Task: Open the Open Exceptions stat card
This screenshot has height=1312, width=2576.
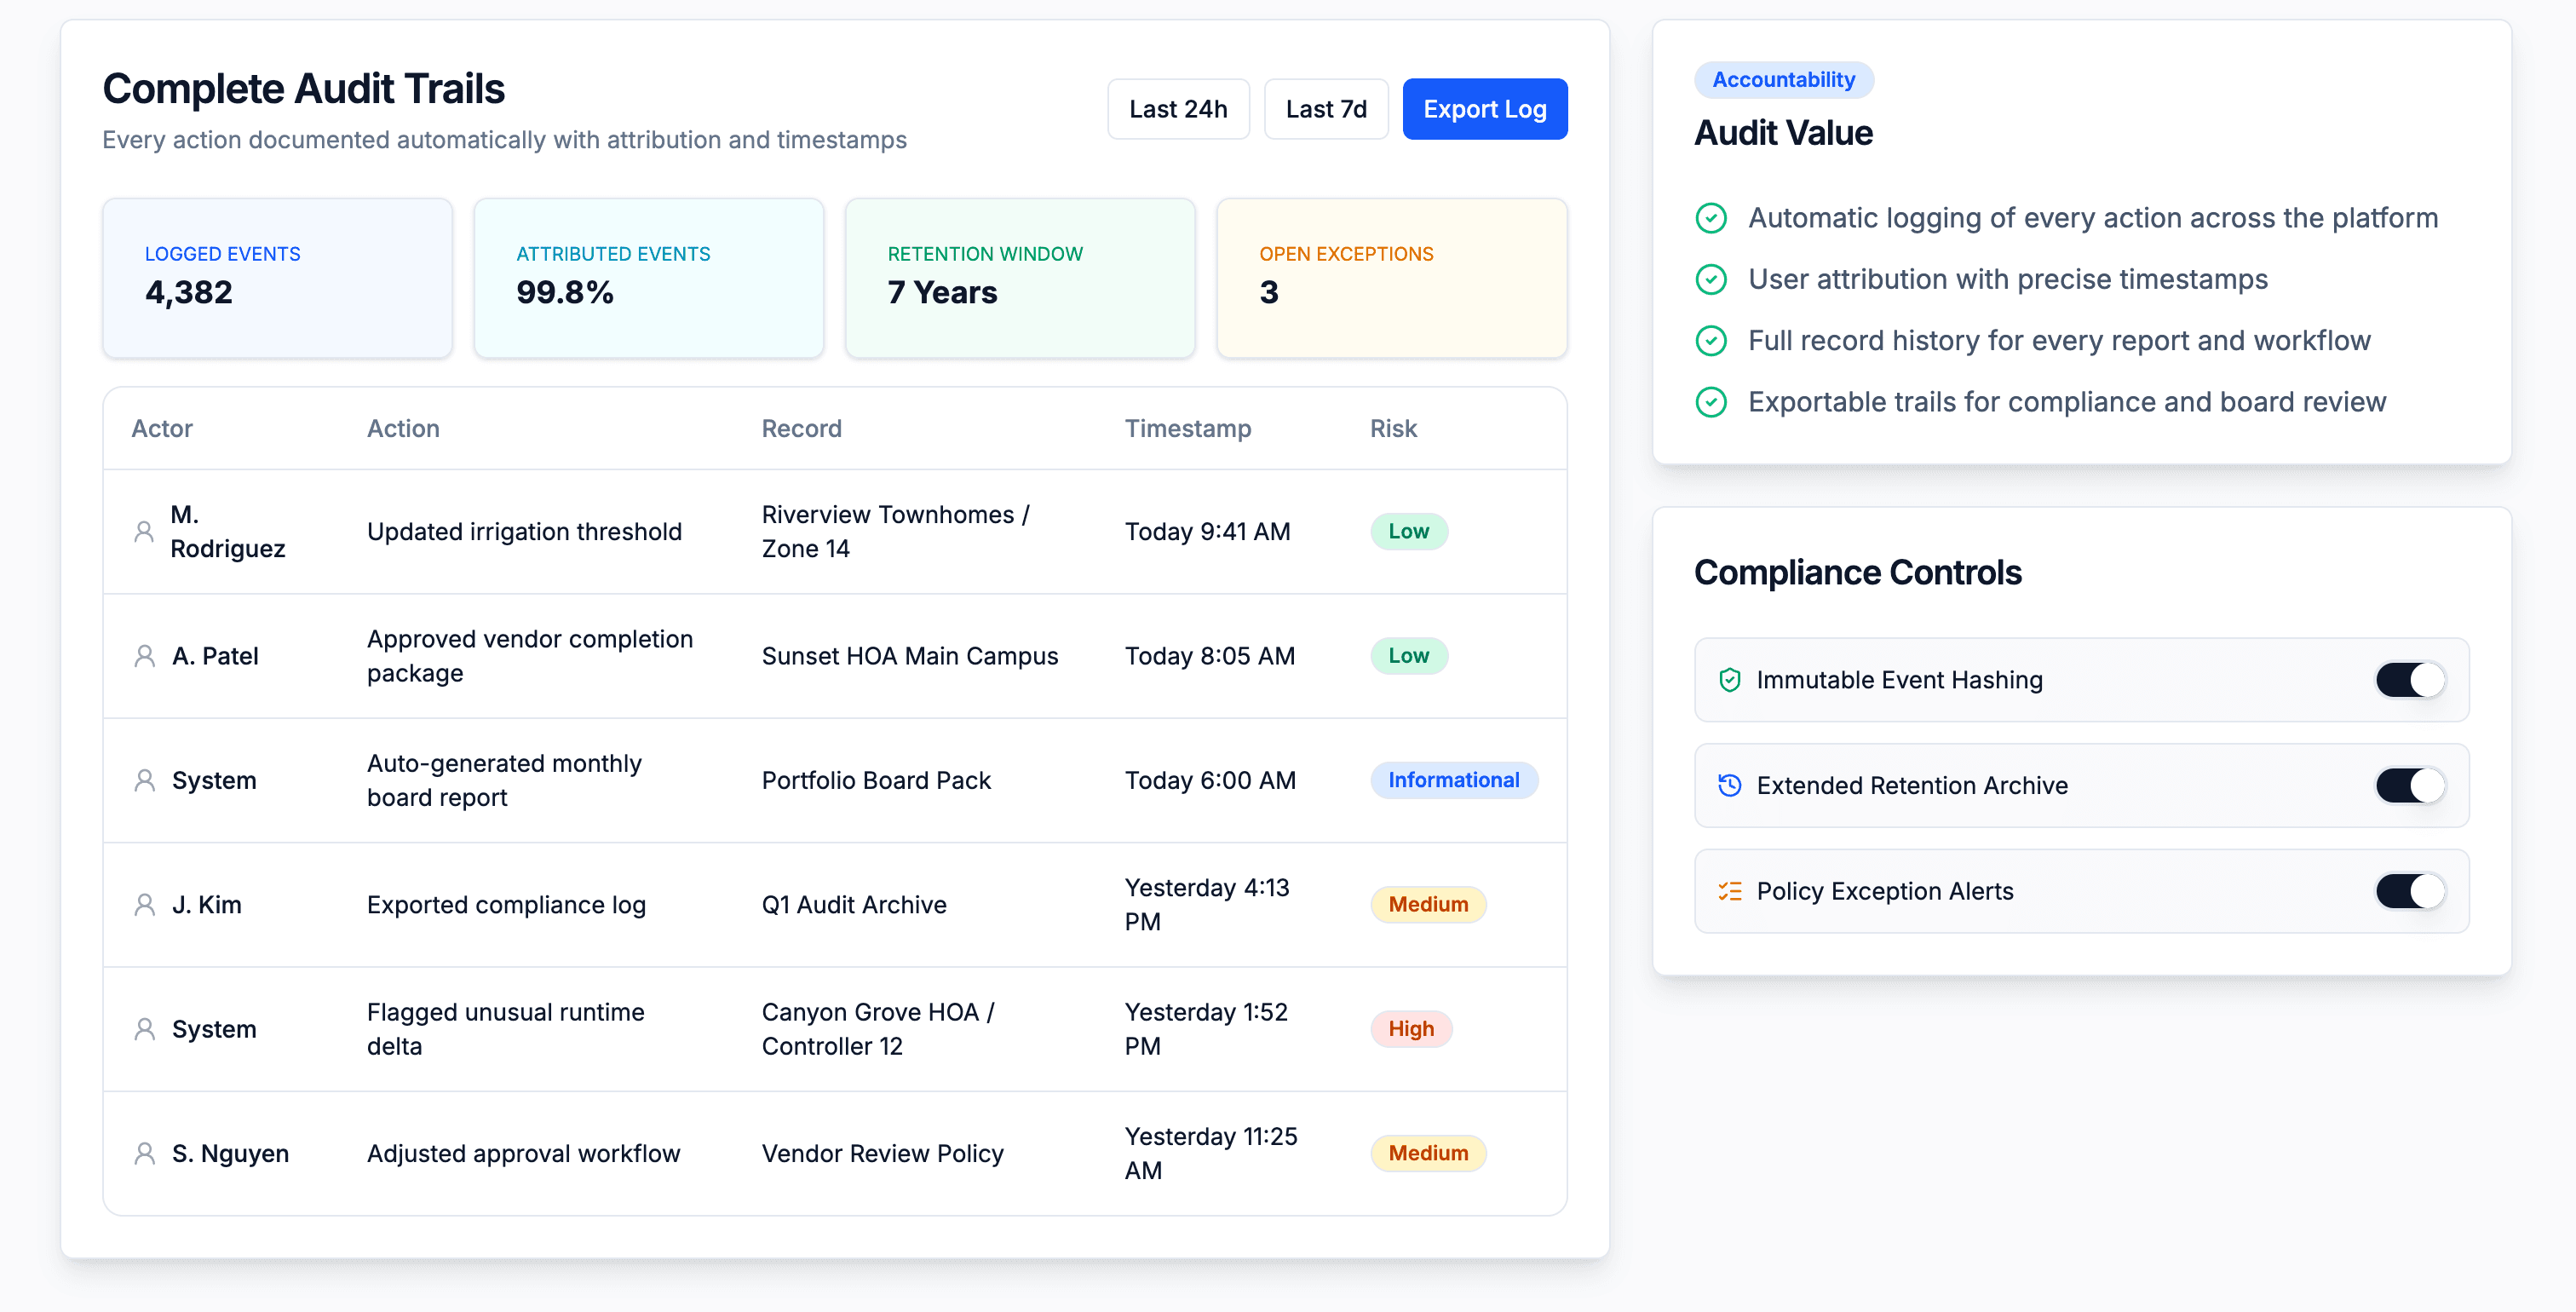Action: pyautogui.click(x=1391, y=278)
